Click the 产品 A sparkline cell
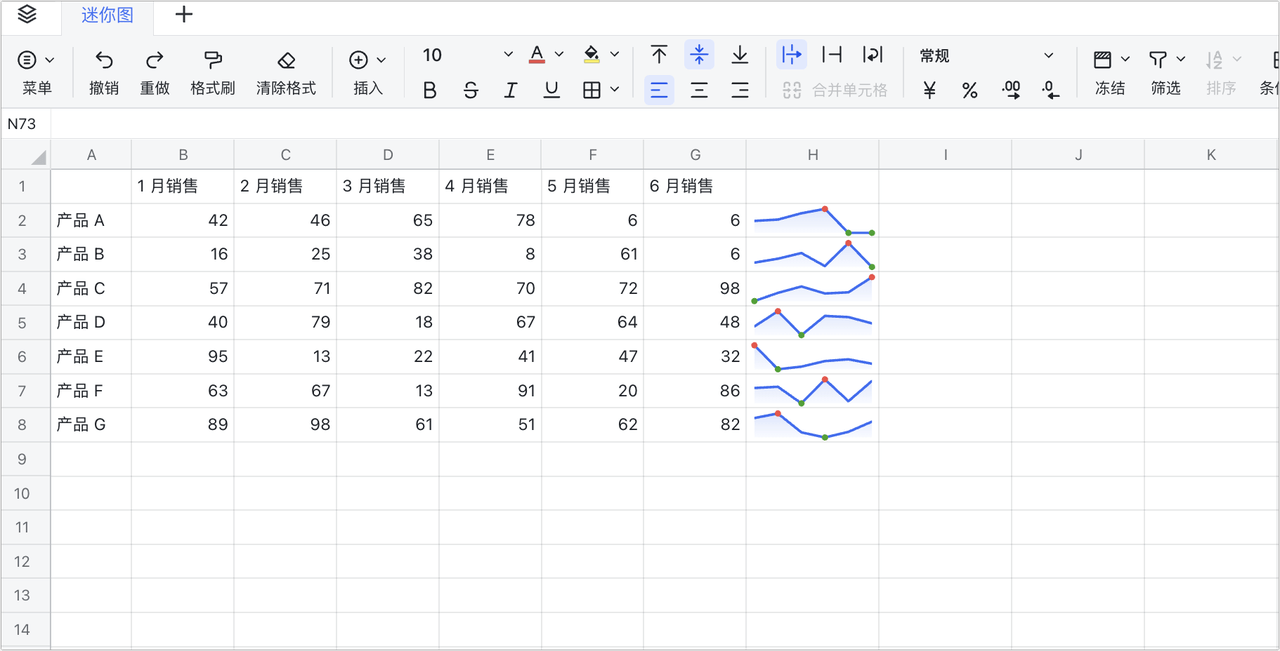The height and width of the screenshot is (651, 1280). (812, 220)
